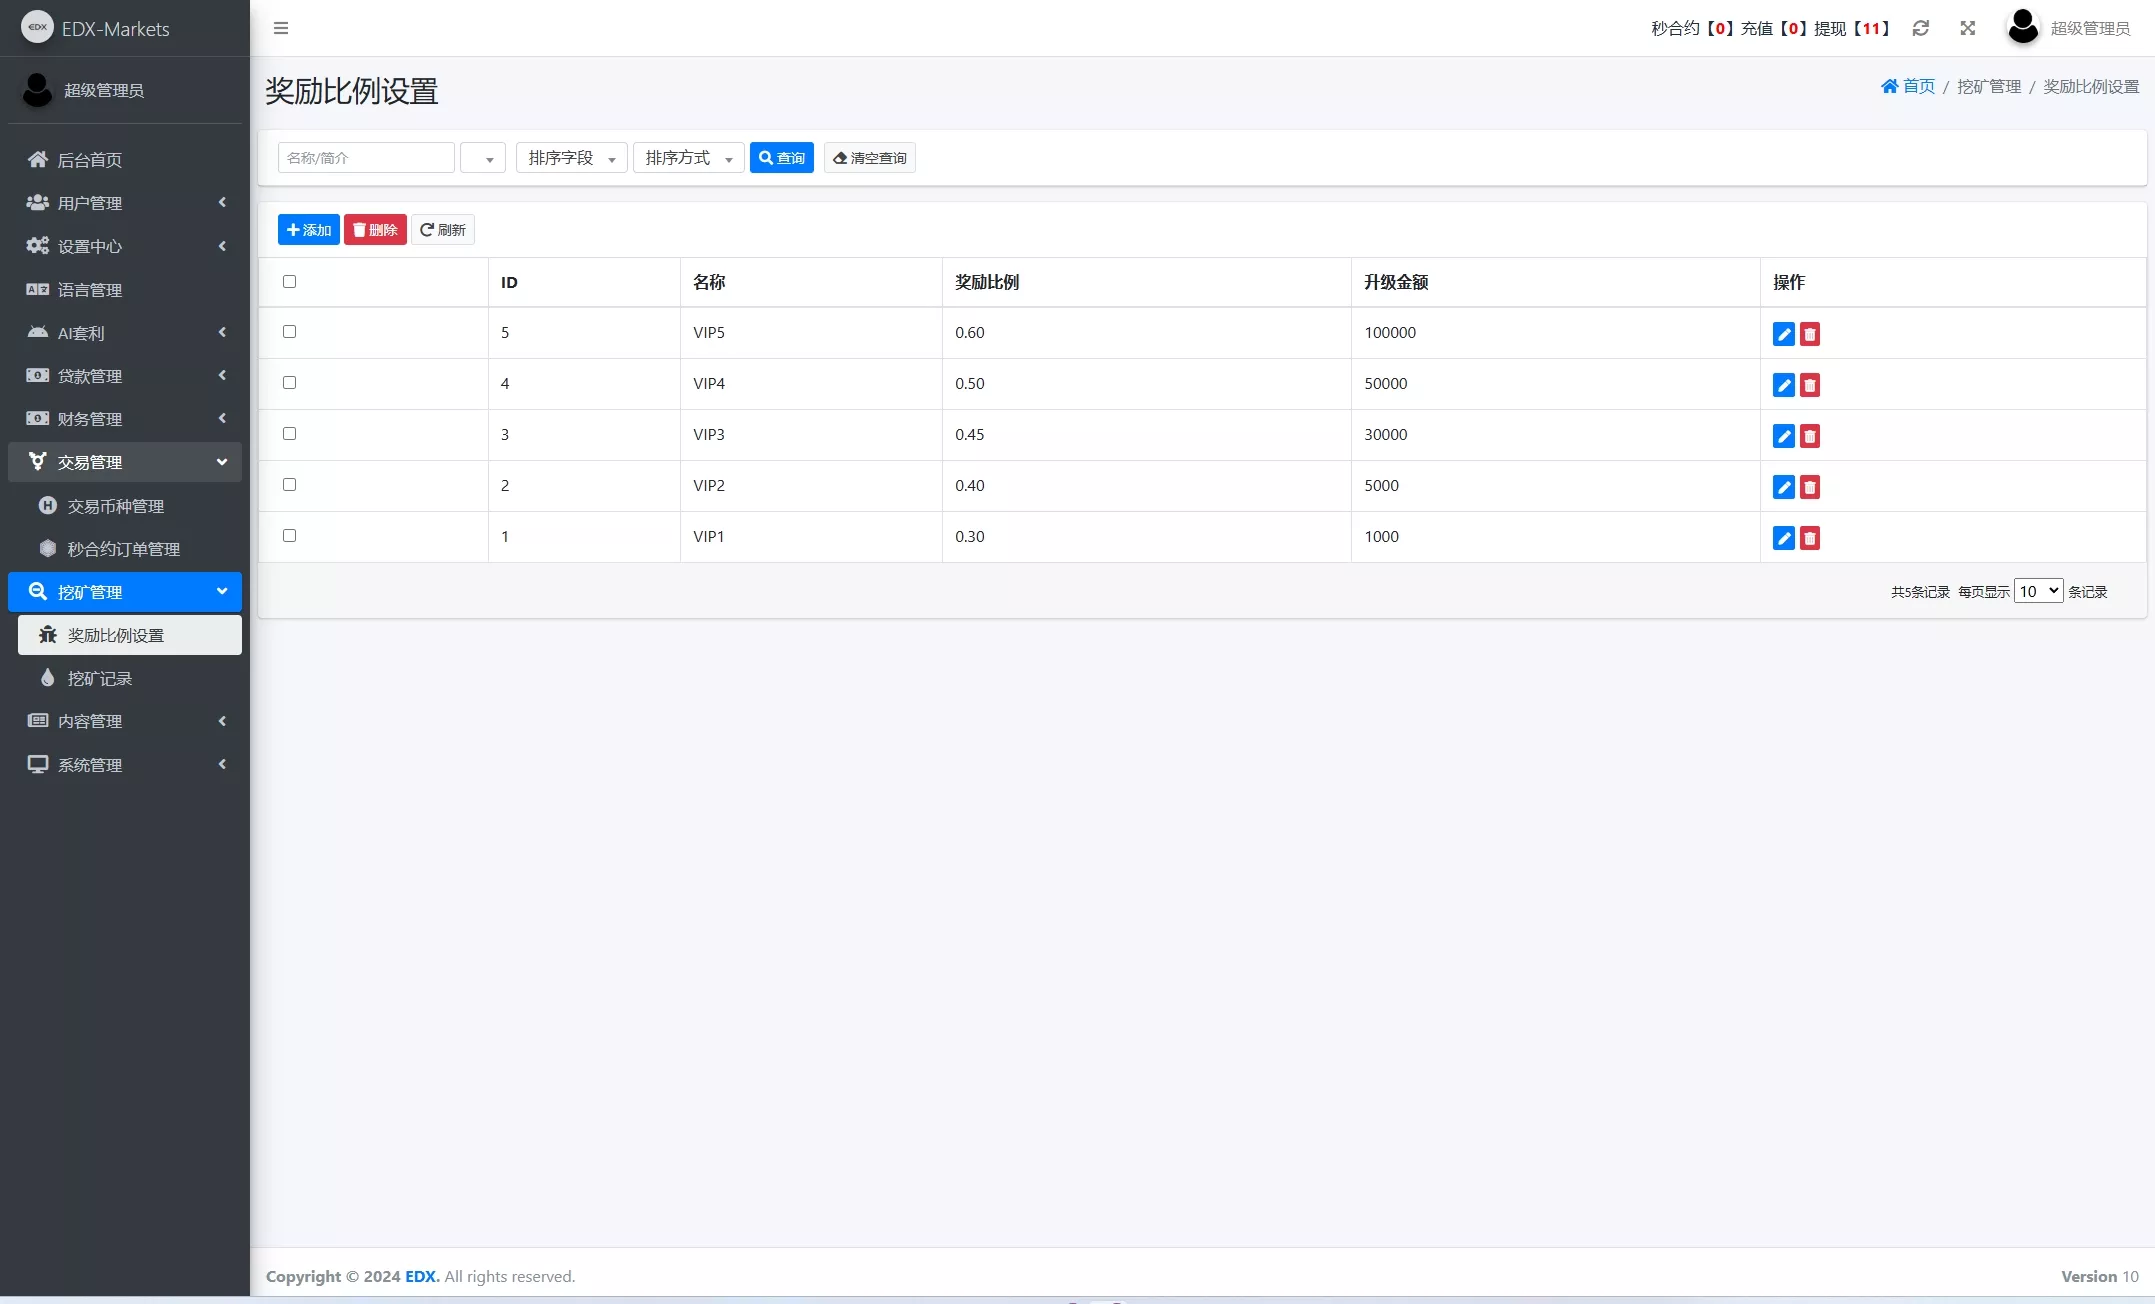Click the fullscreen expand icon
2155x1304 pixels.
[x=1967, y=28]
